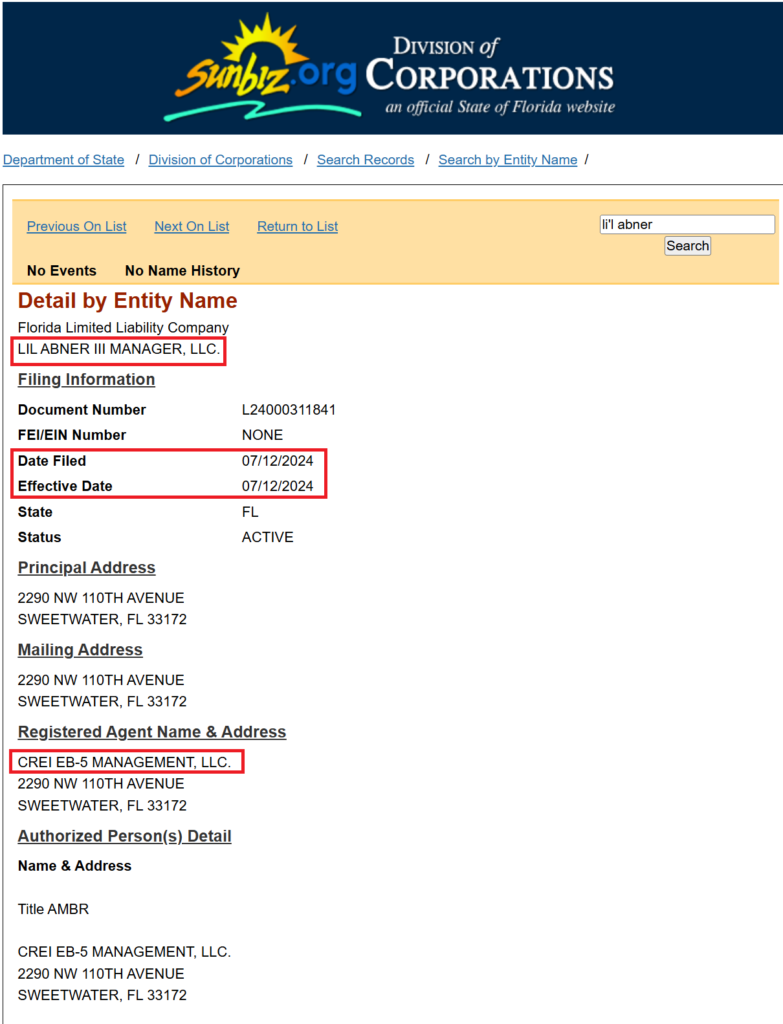Screen dimensions: 783x1024
Task: Click the Division of Corporations banner title
Action: pyautogui.click(x=490, y=65)
